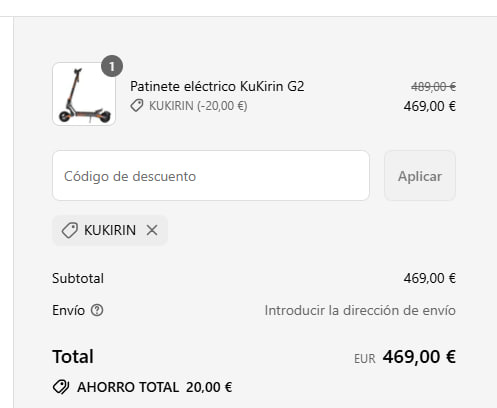Click the KUKIRIN (-20,00 €) discount text

tap(198, 106)
